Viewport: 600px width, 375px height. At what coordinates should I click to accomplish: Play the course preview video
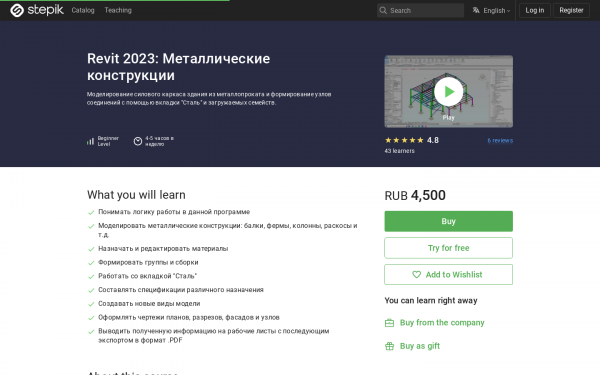(448, 92)
